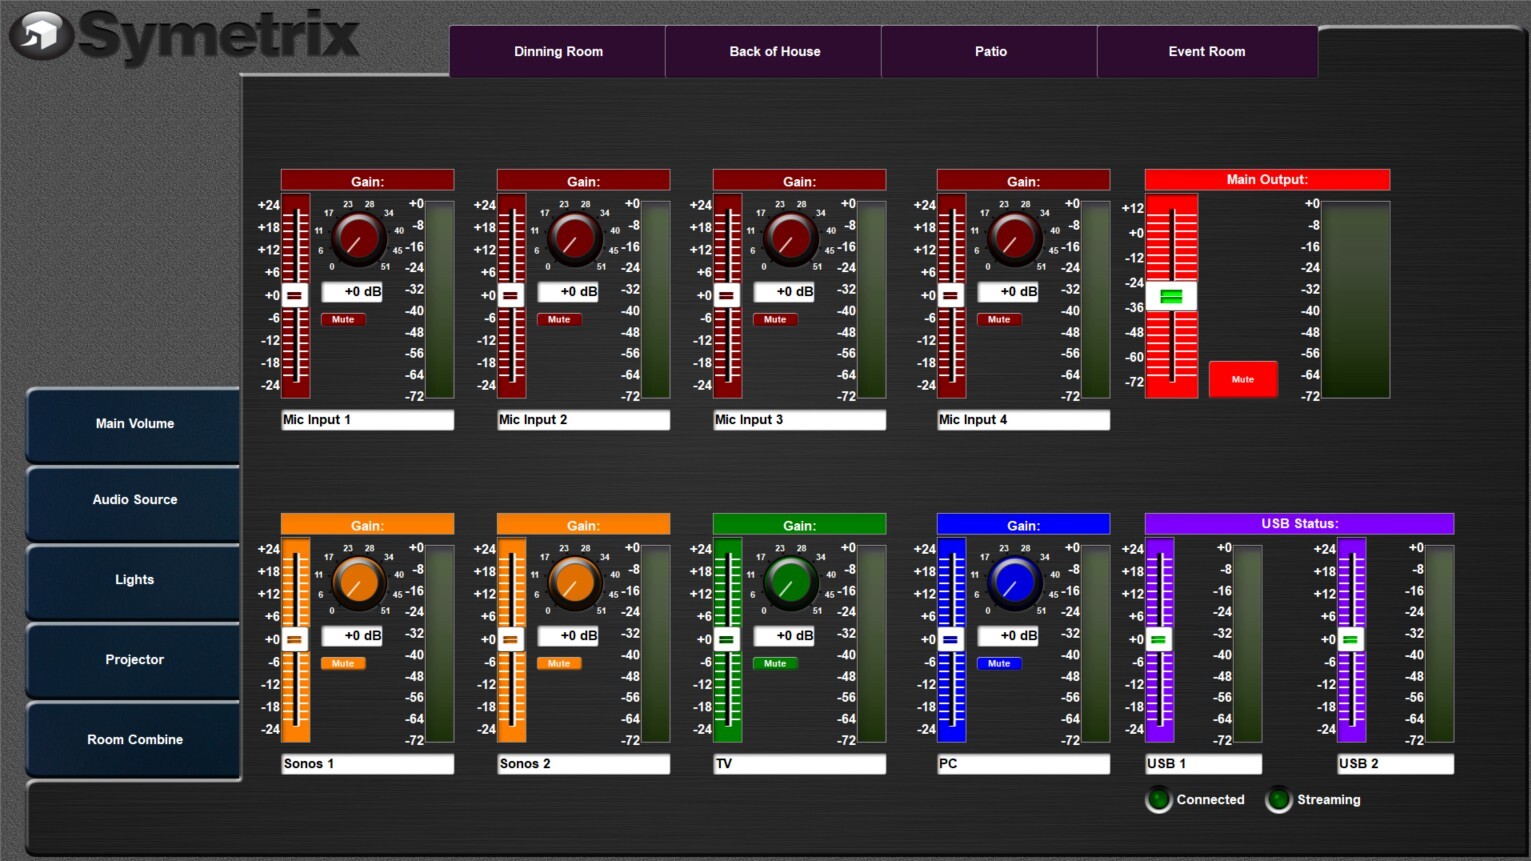This screenshot has width=1531, height=861.
Task: Mute the Main Output
Action: [1242, 379]
